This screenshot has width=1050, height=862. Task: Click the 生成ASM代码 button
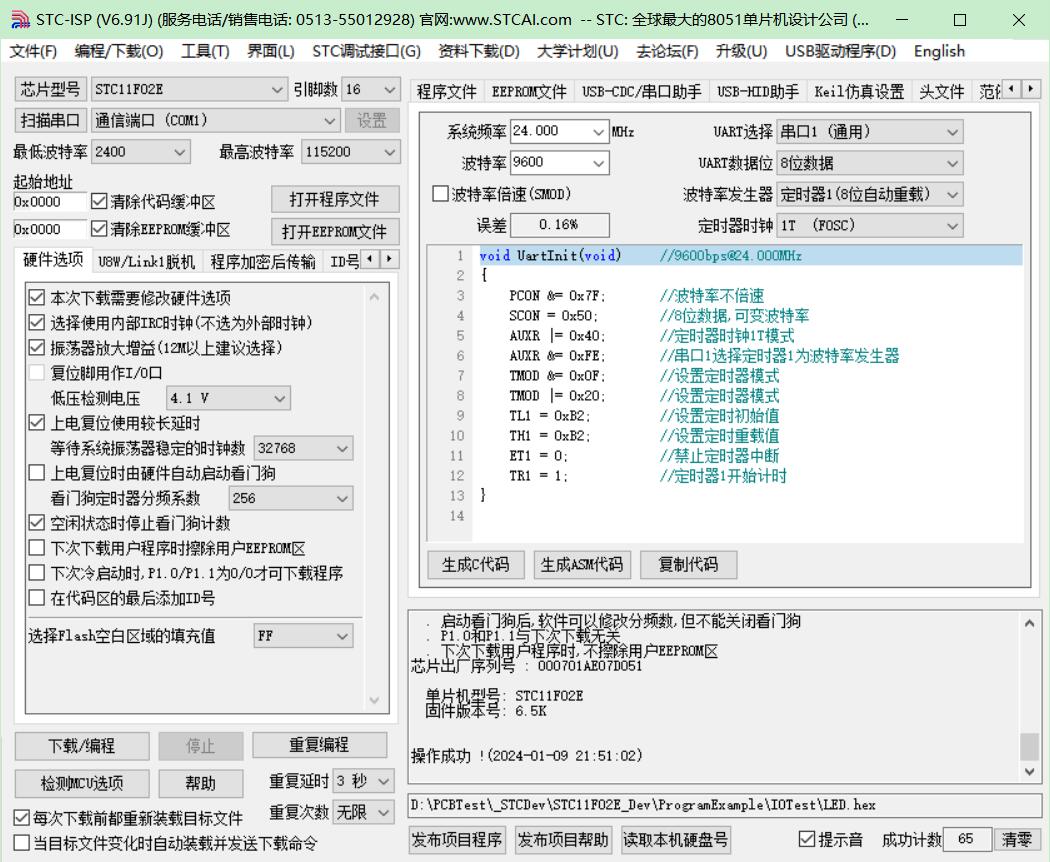click(581, 565)
